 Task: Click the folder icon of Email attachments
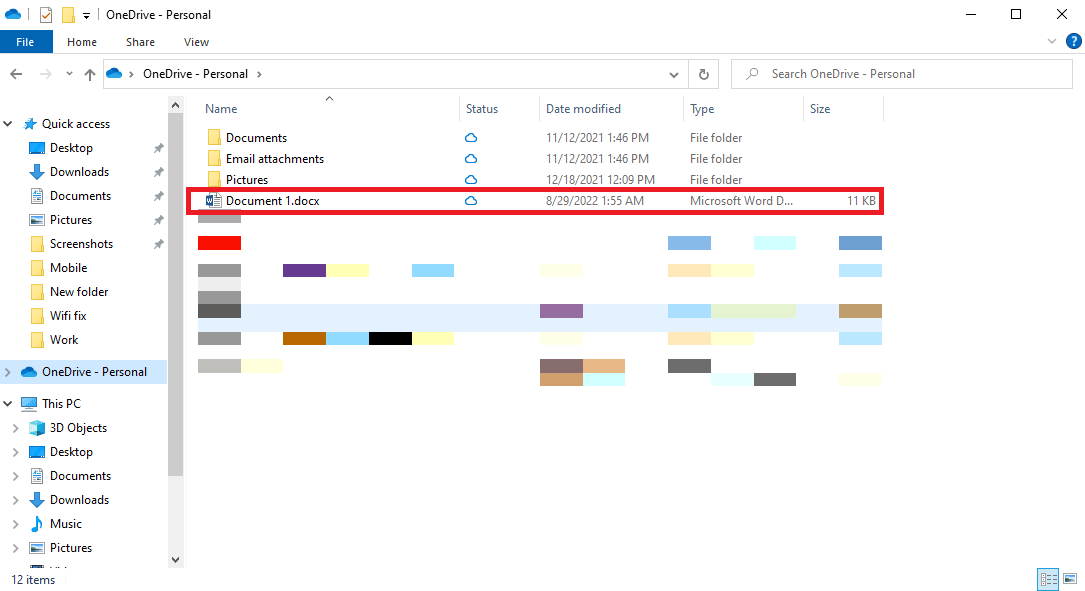214,158
